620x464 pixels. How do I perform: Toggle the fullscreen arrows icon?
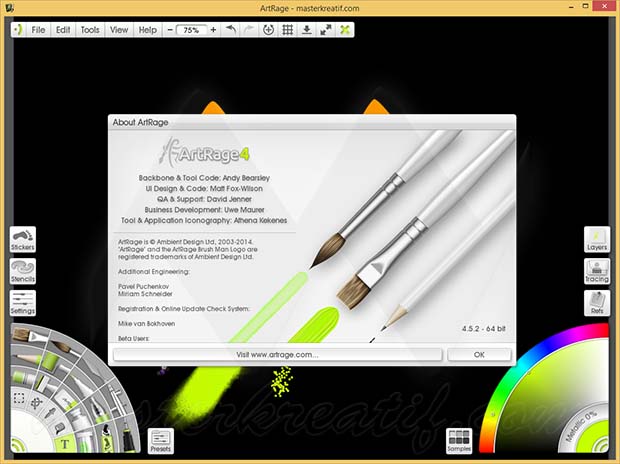point(325,30)
